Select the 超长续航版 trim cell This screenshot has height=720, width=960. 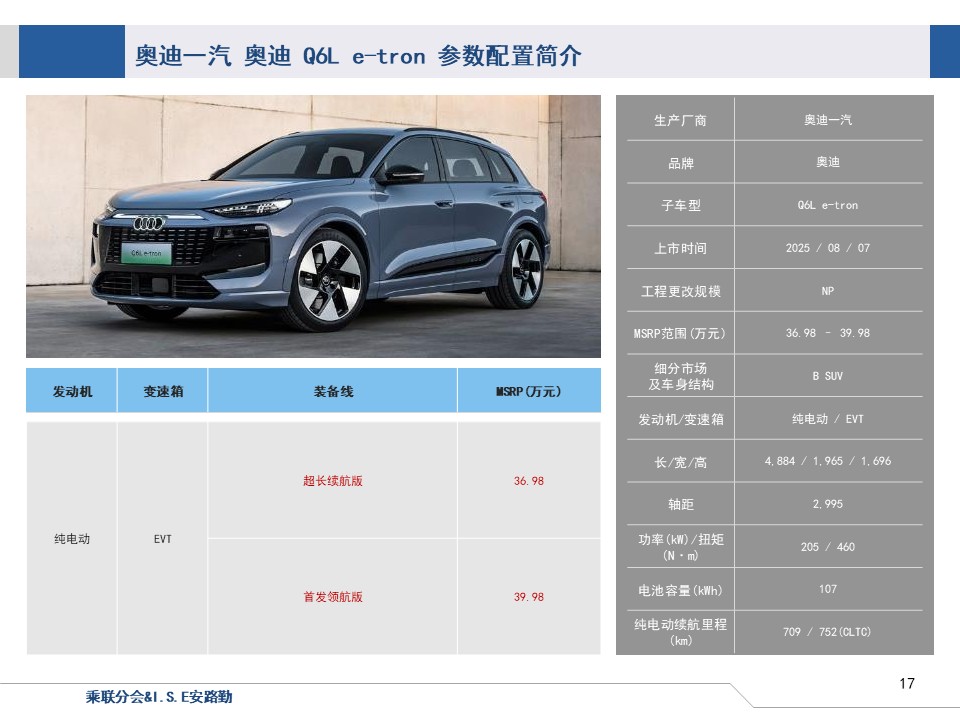point(332,481)
